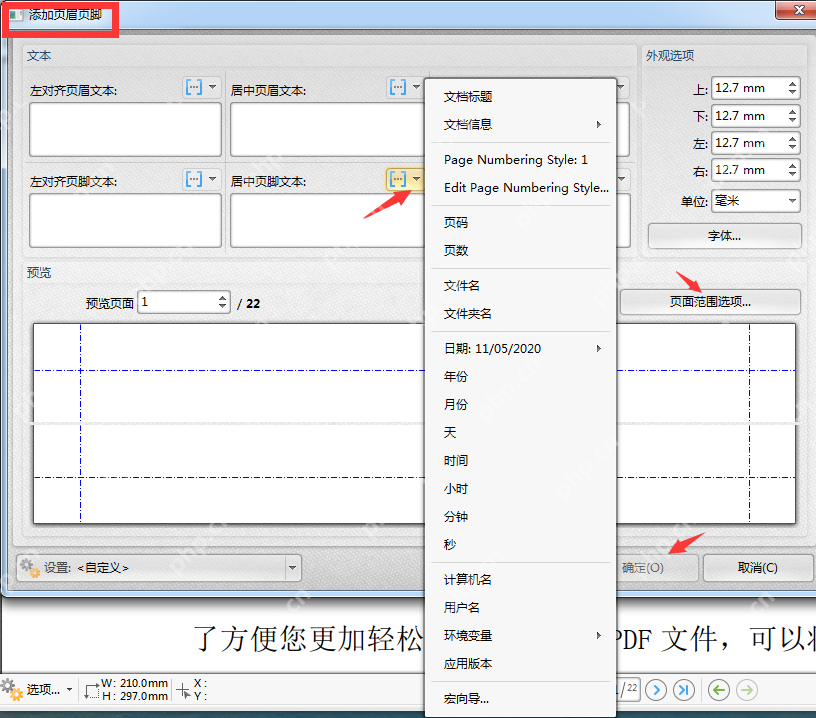The image size is (816, 718).
Task: Click the 字体... button
Action: (x=724, y=236)
